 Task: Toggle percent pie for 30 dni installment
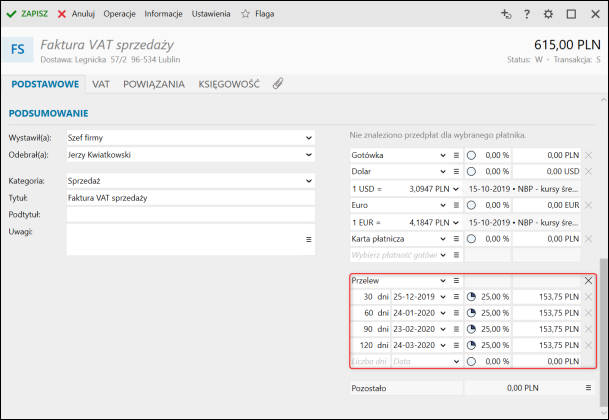click(x=471, y=297)
